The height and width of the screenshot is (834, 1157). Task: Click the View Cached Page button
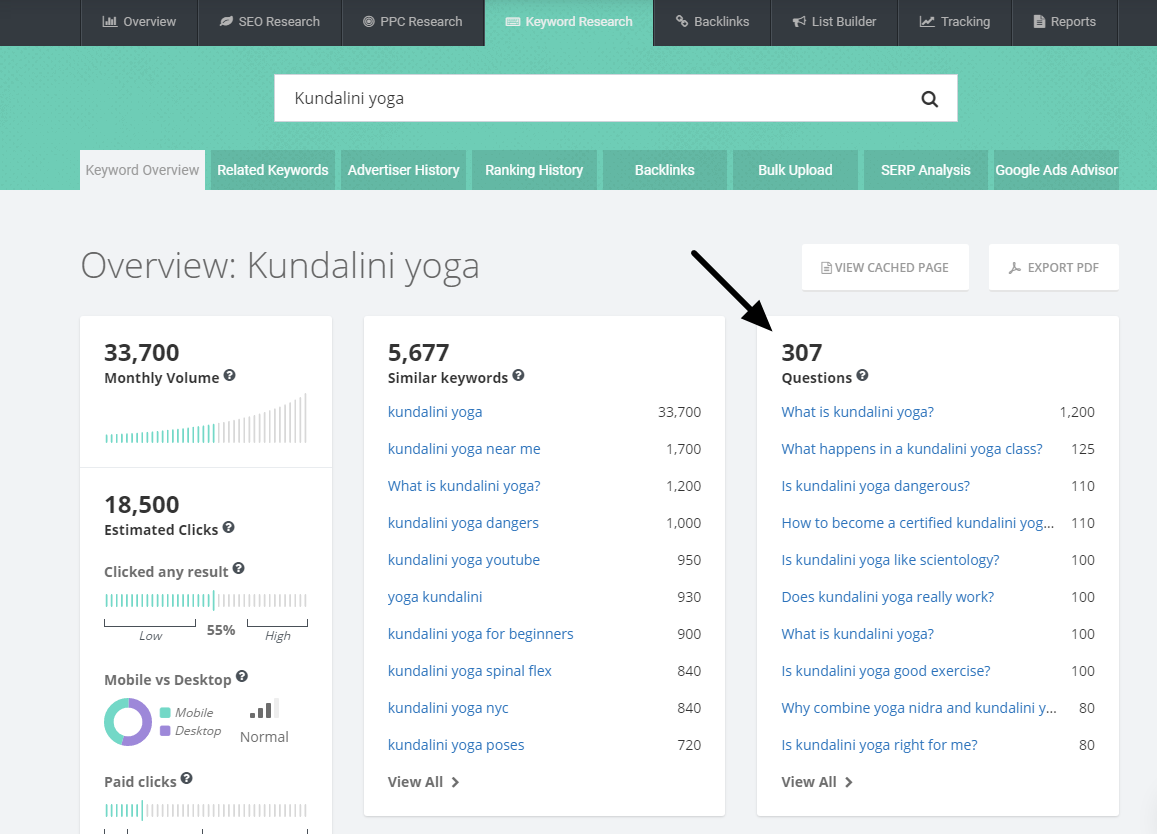click(x=885, y=267)
